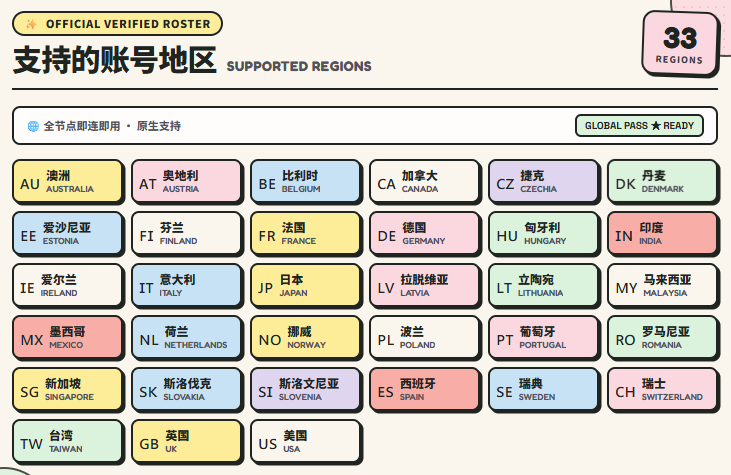Choose the Canada 加拿大 card
This screenshot has height=475, width=731.
pos(424,181)
